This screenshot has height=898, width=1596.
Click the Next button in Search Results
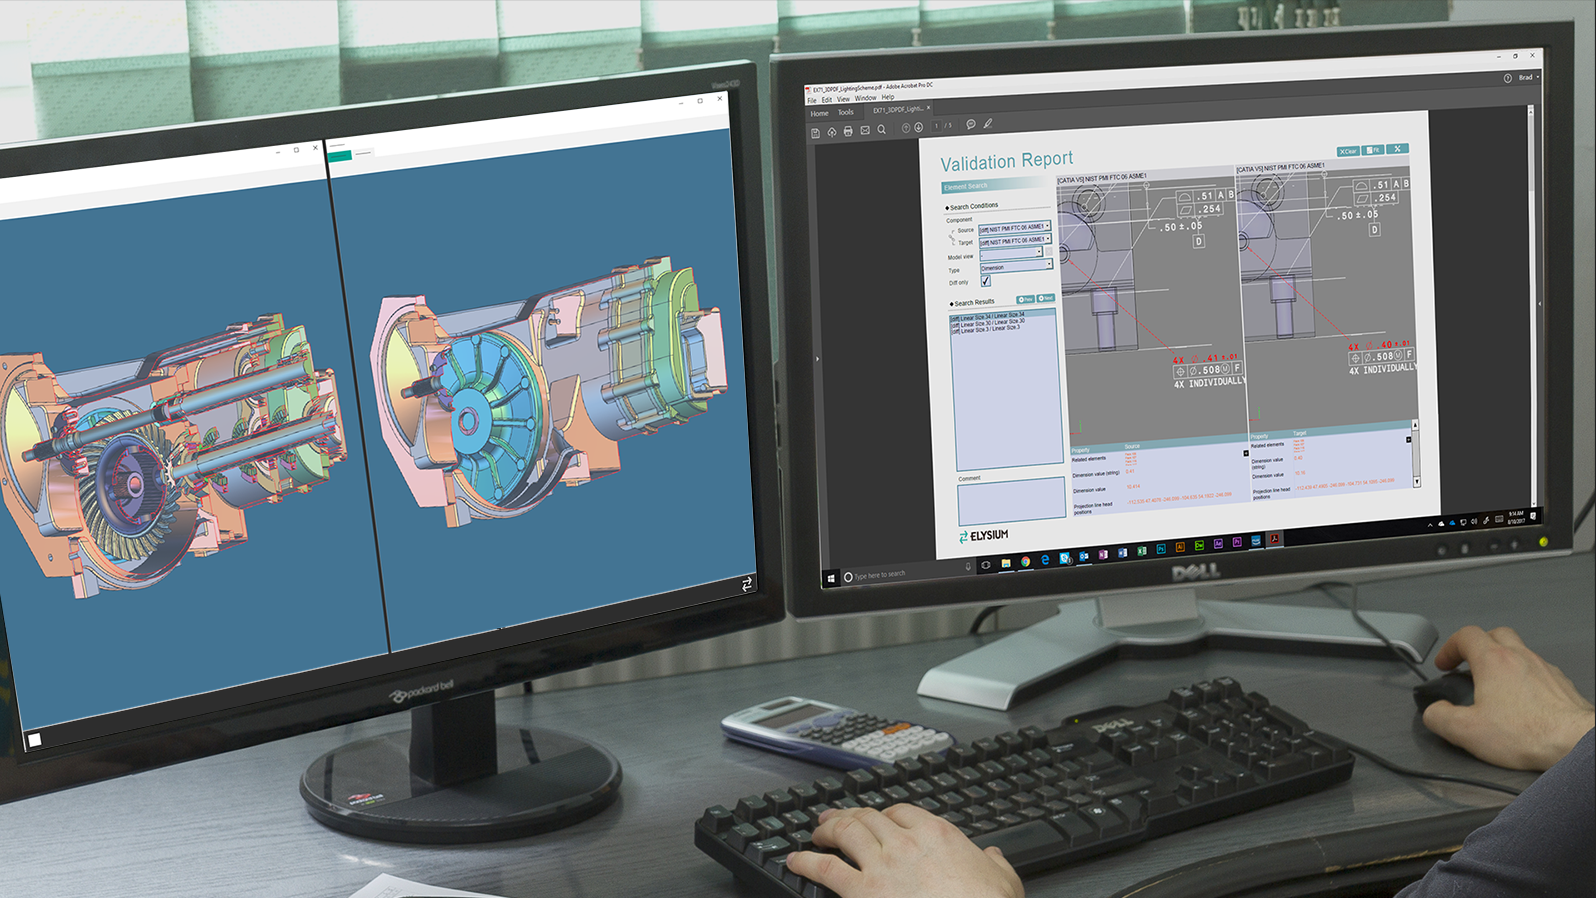[1046, 298]
